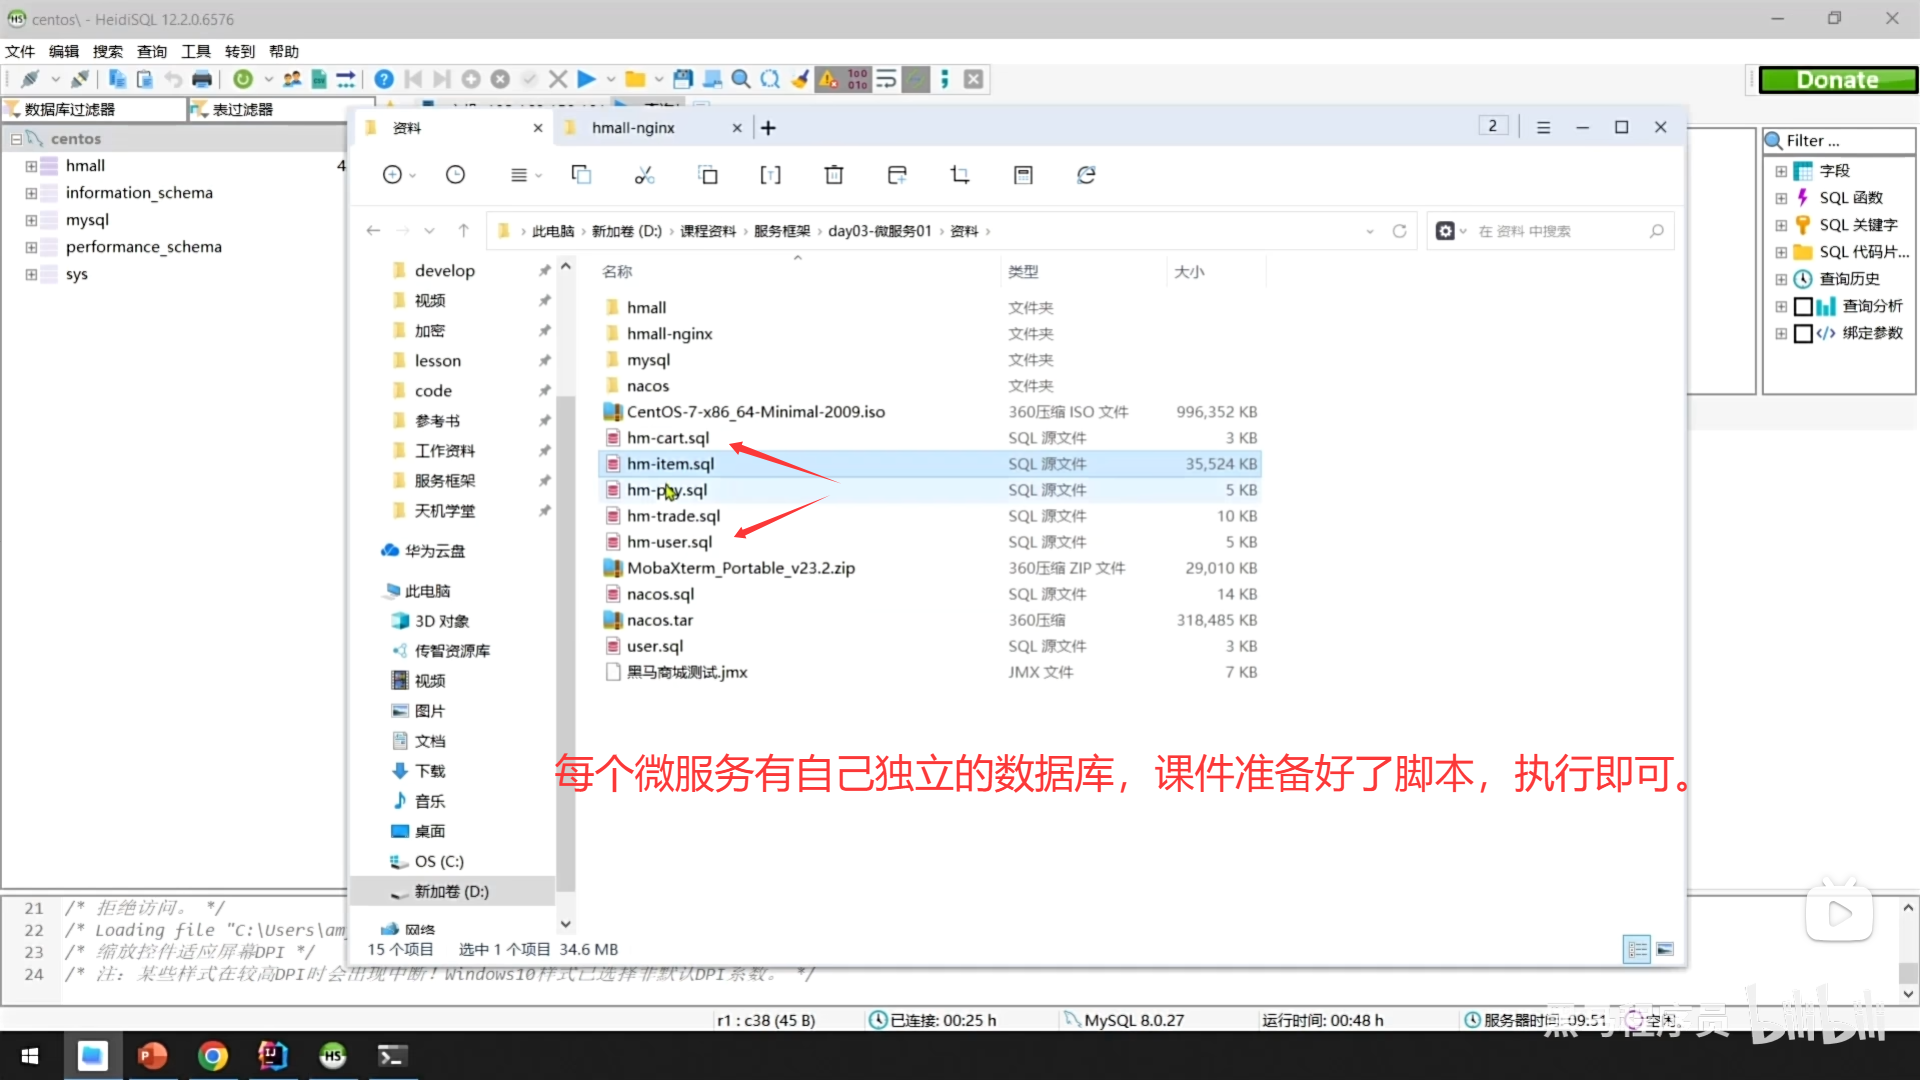
Task: Execute query with the blue play icon
Action: click(x=586, y=78)
